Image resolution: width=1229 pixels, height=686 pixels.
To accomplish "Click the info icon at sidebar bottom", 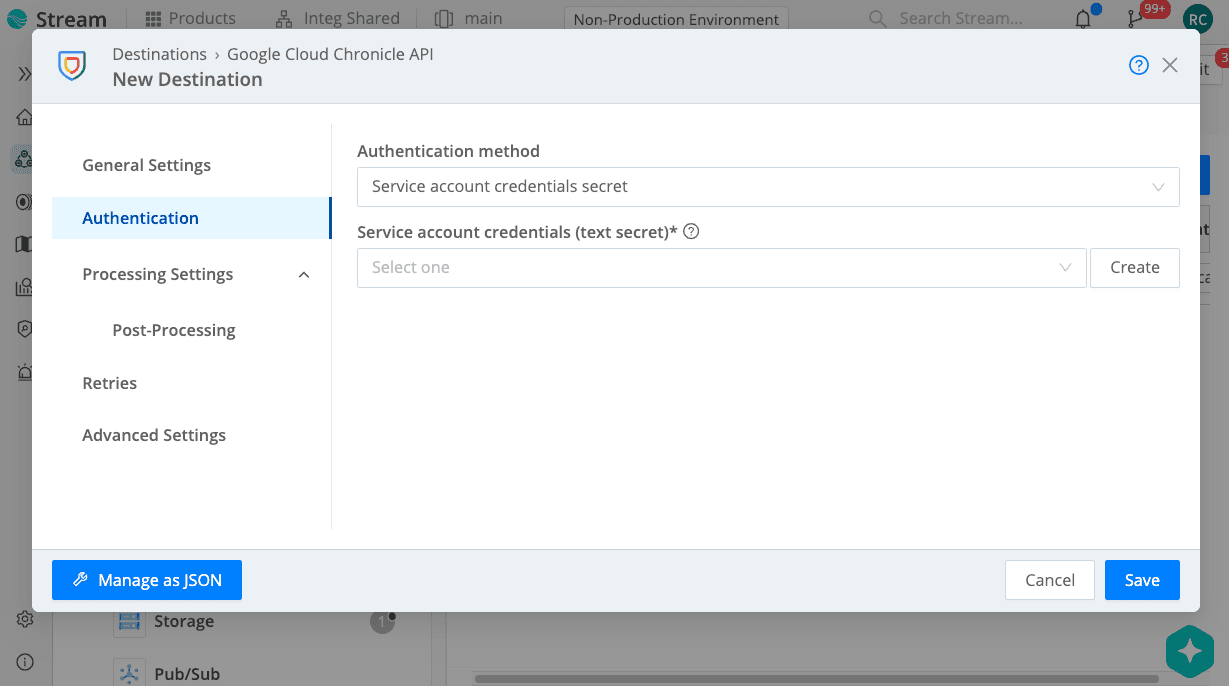I will point(25,661).
